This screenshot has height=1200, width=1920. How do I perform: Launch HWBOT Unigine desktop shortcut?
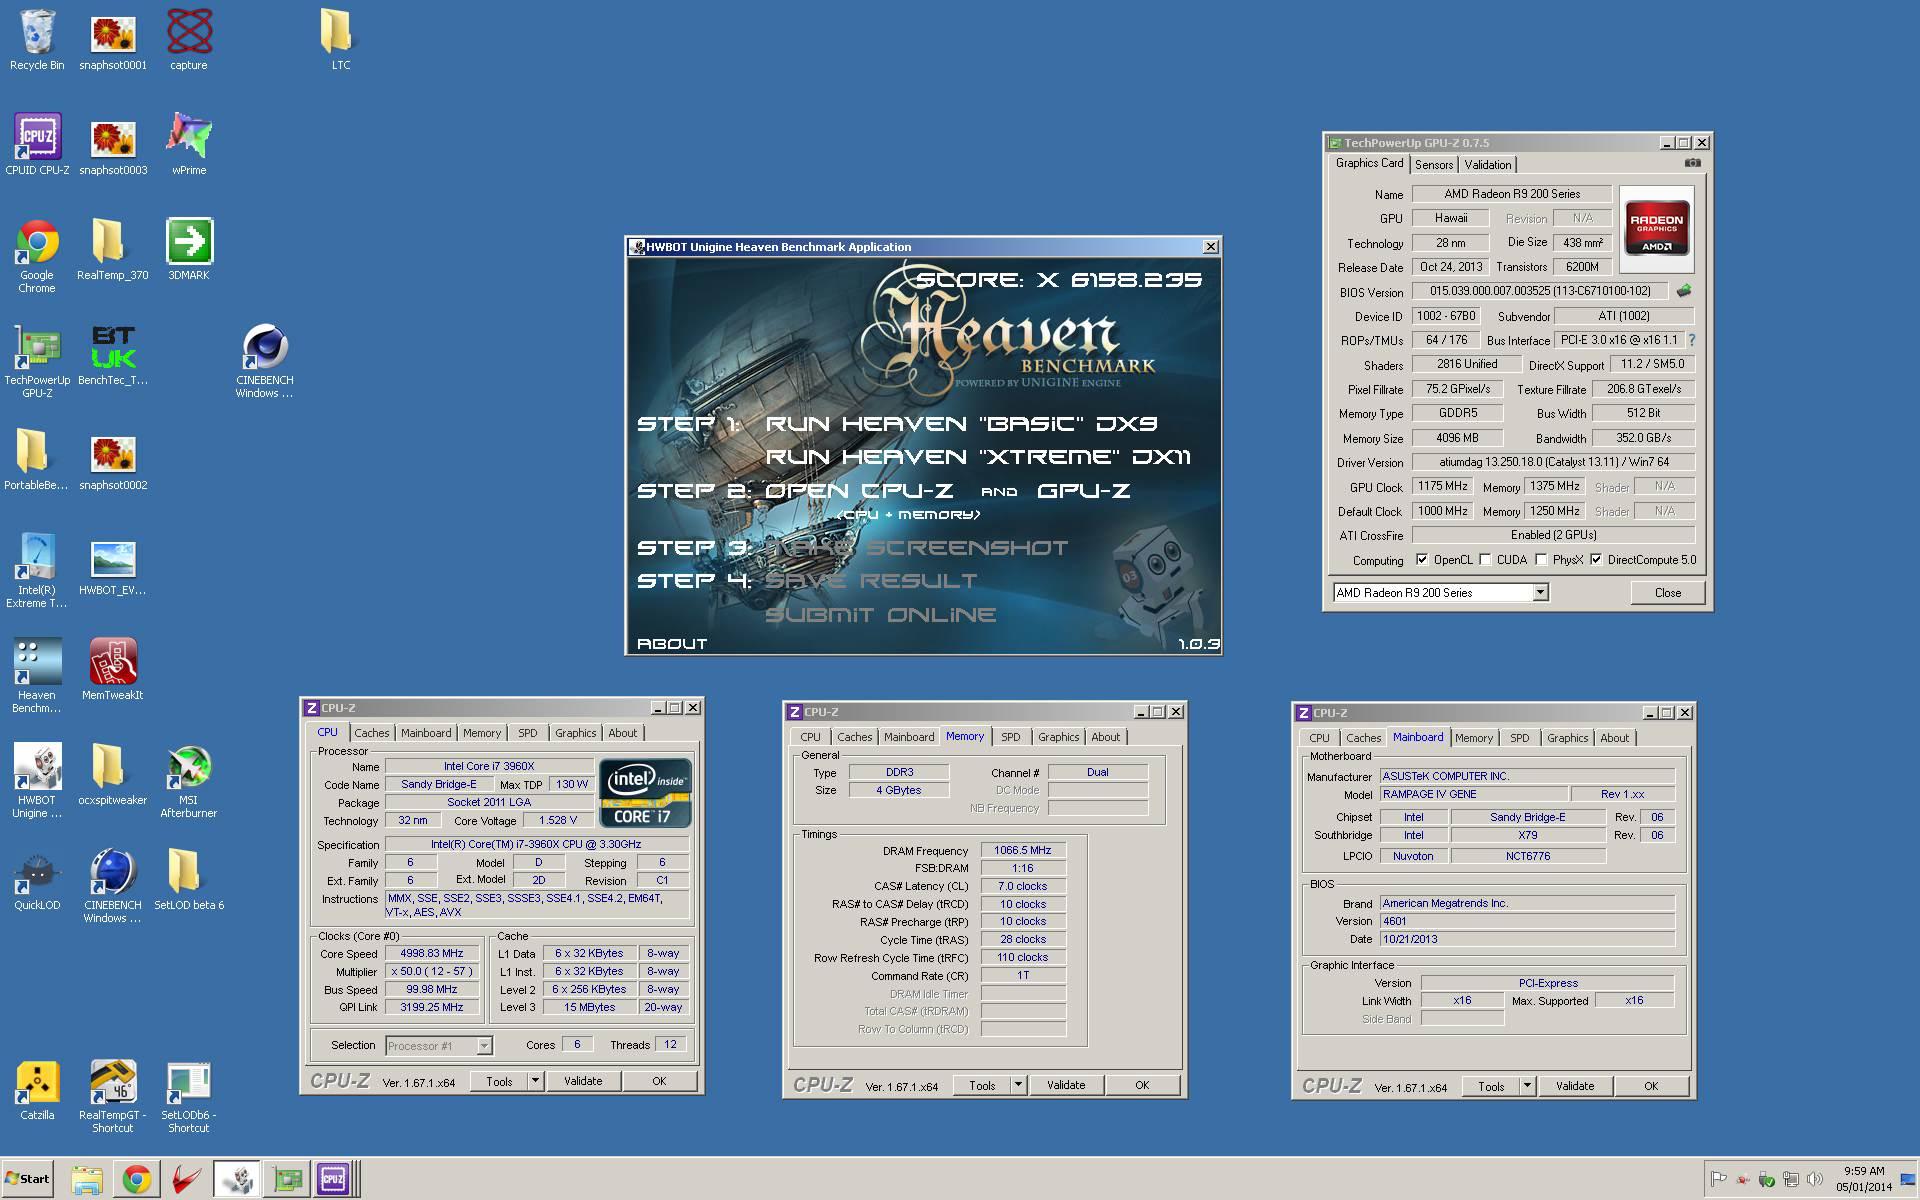tap(37, 781)
